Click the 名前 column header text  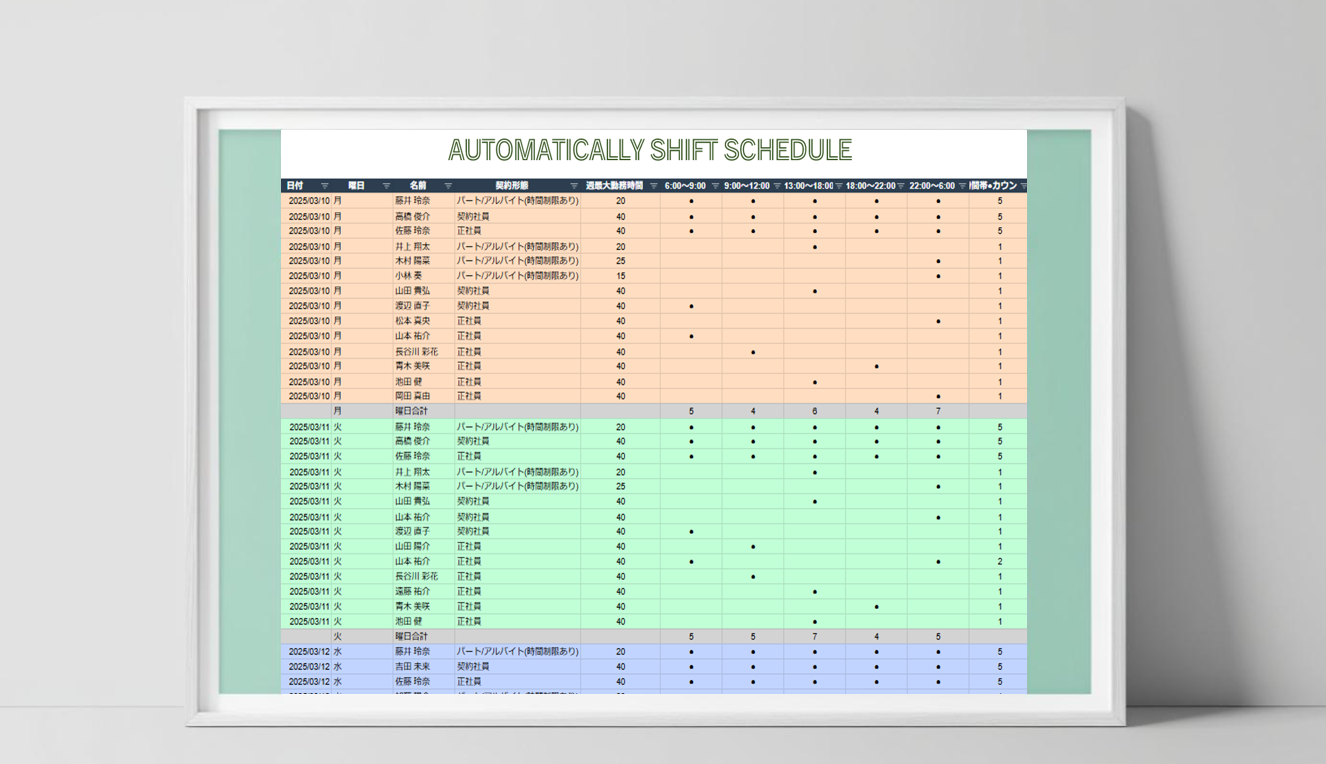(417, 186)
